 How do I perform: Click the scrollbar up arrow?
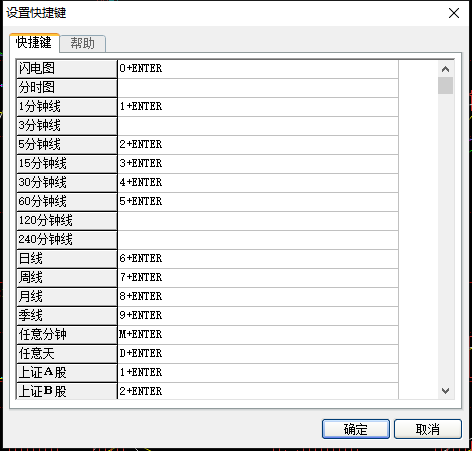tap(445, 69)
